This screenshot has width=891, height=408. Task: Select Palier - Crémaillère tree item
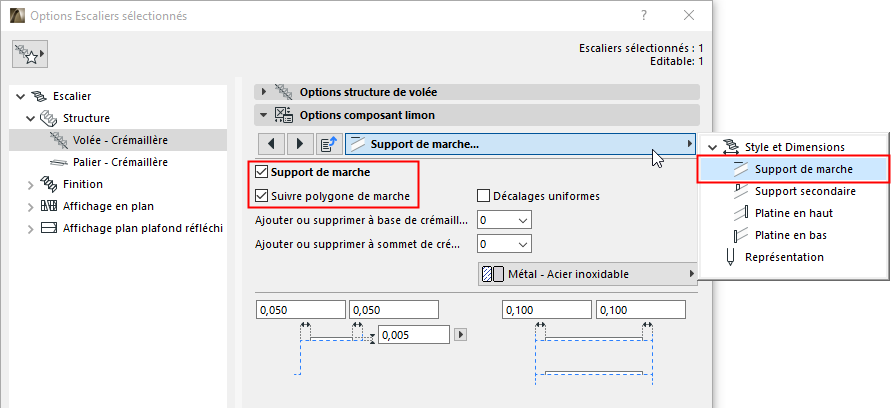[118, 162]
